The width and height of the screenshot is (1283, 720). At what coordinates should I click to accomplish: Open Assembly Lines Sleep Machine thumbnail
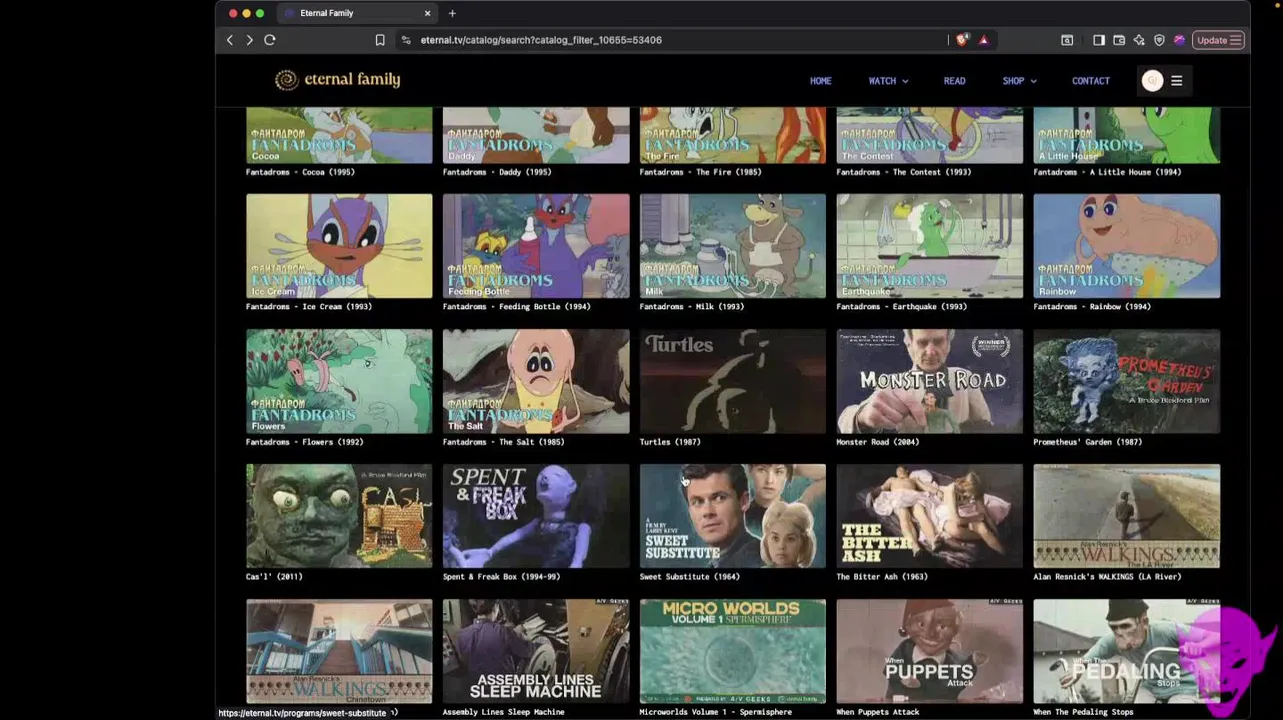click(536, 651)
